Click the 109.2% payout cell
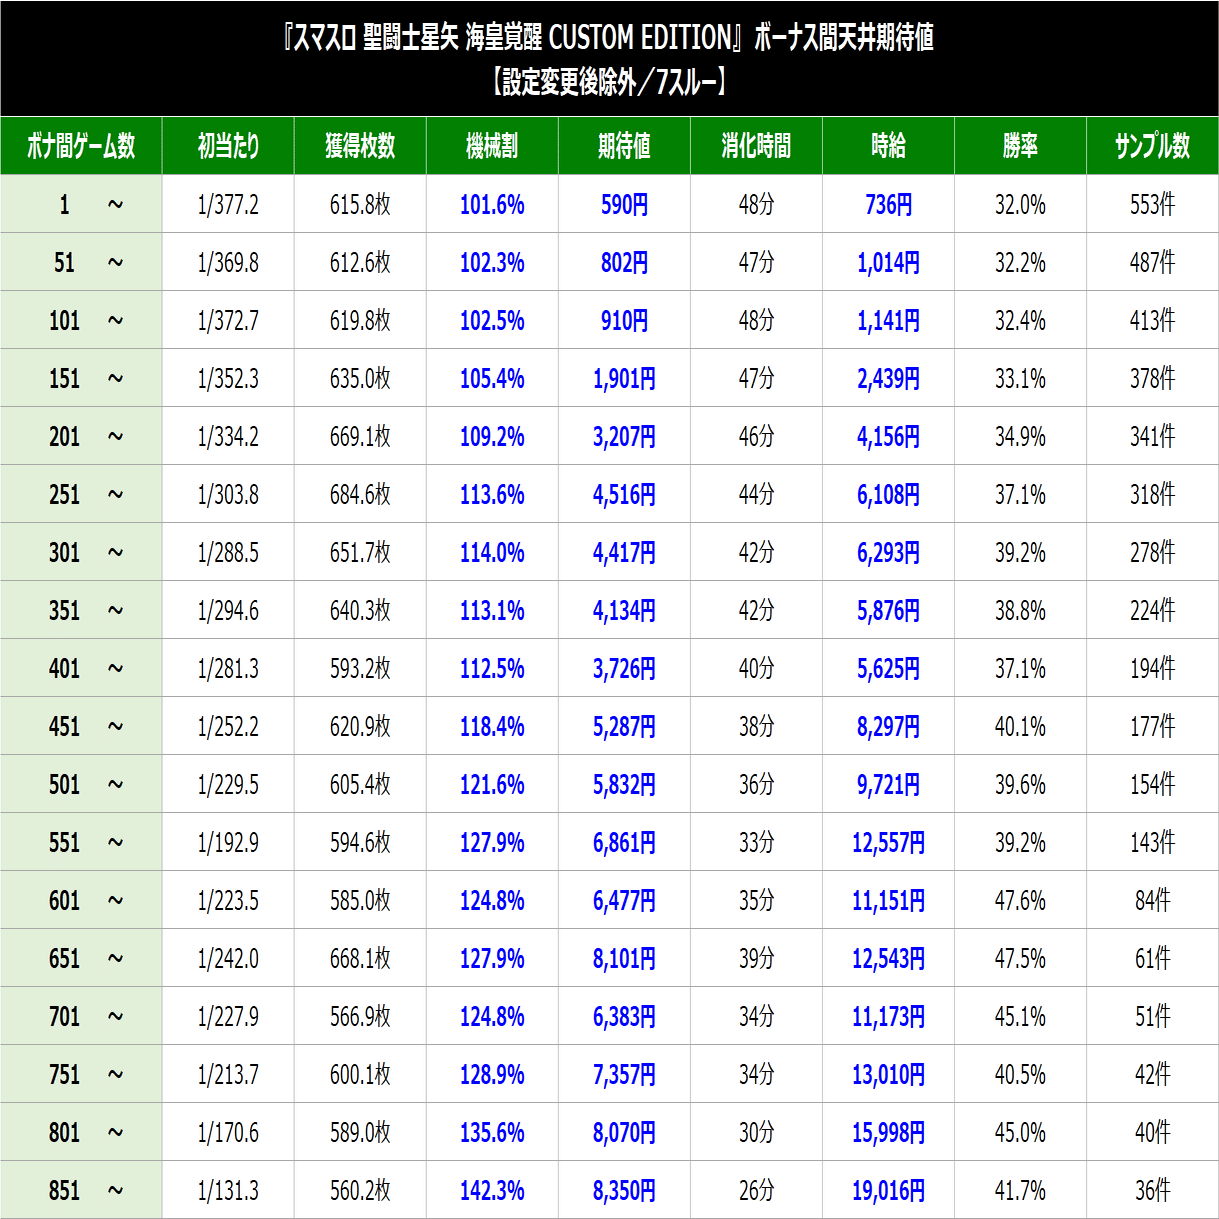Viewport: 1219px width, 1219px height. (x=492, y=436)
